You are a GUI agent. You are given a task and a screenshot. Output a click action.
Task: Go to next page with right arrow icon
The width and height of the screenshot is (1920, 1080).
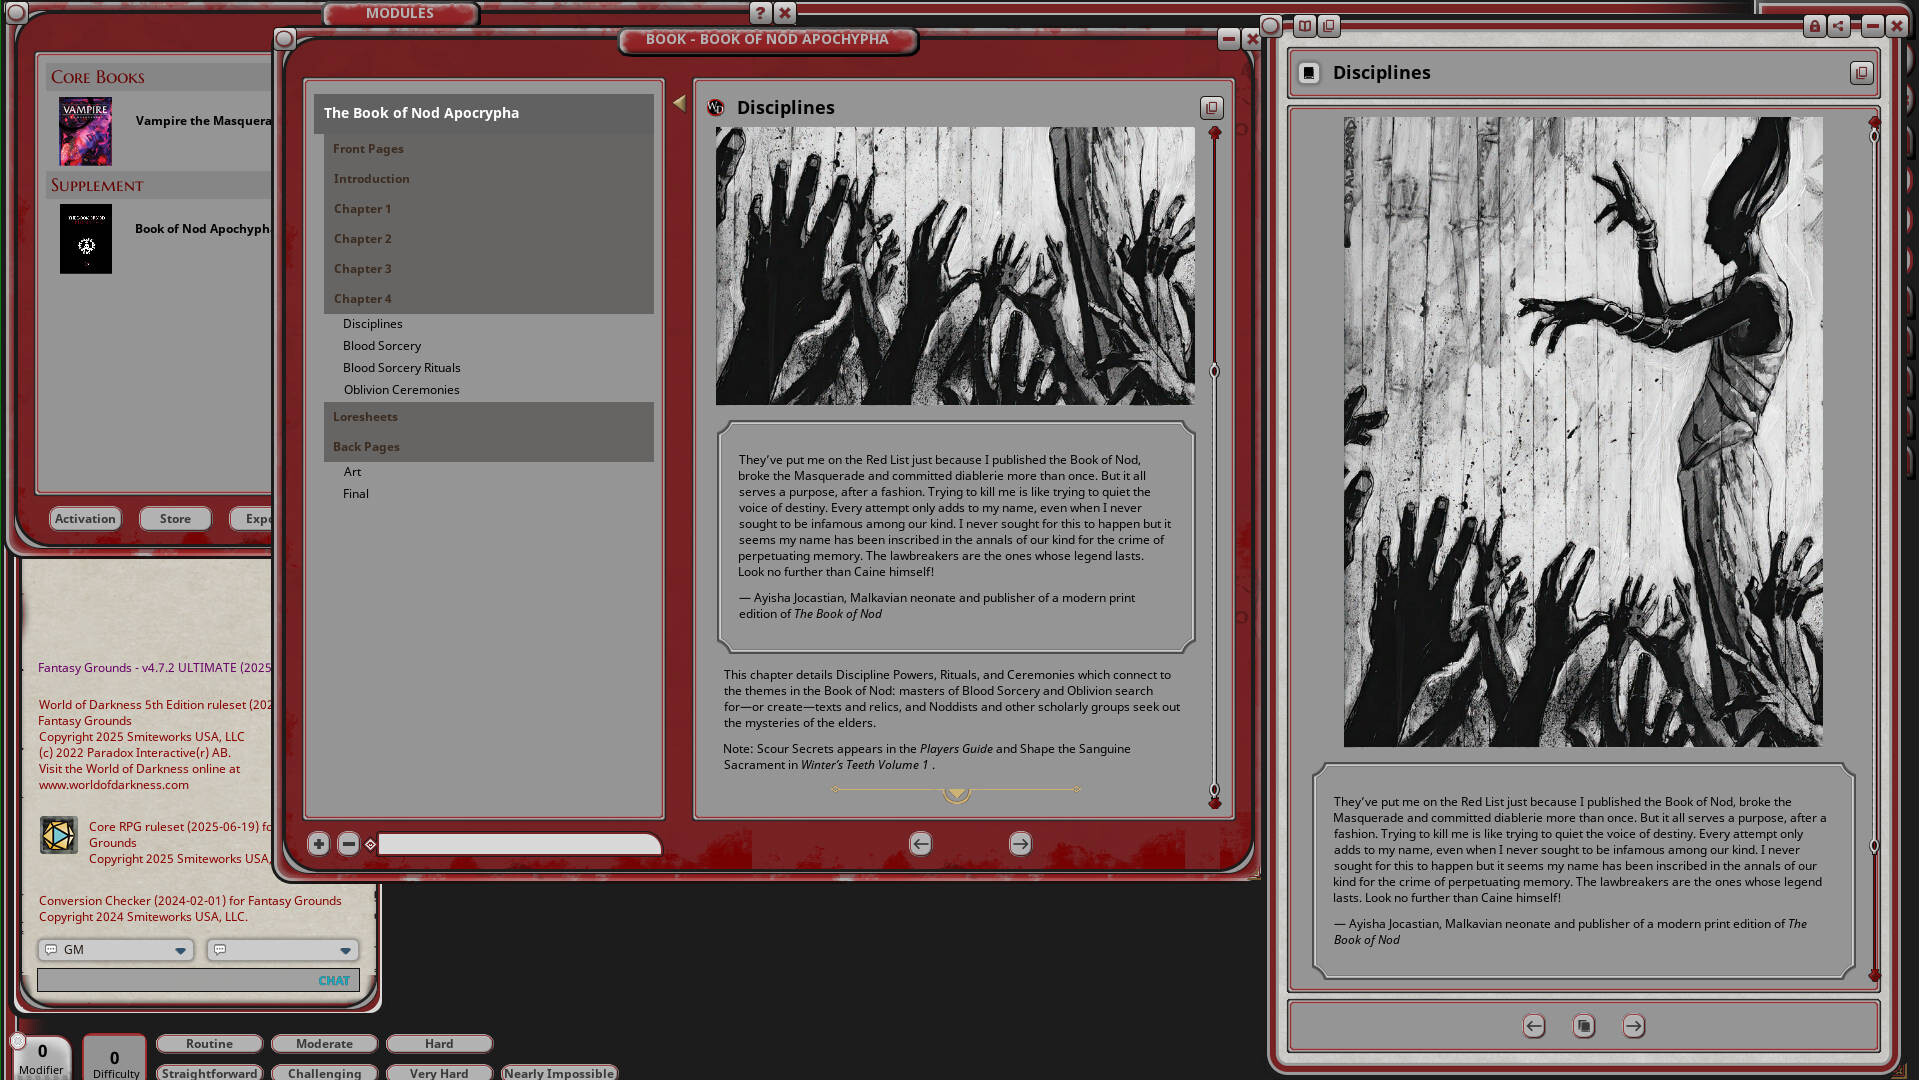[1020, 844]
